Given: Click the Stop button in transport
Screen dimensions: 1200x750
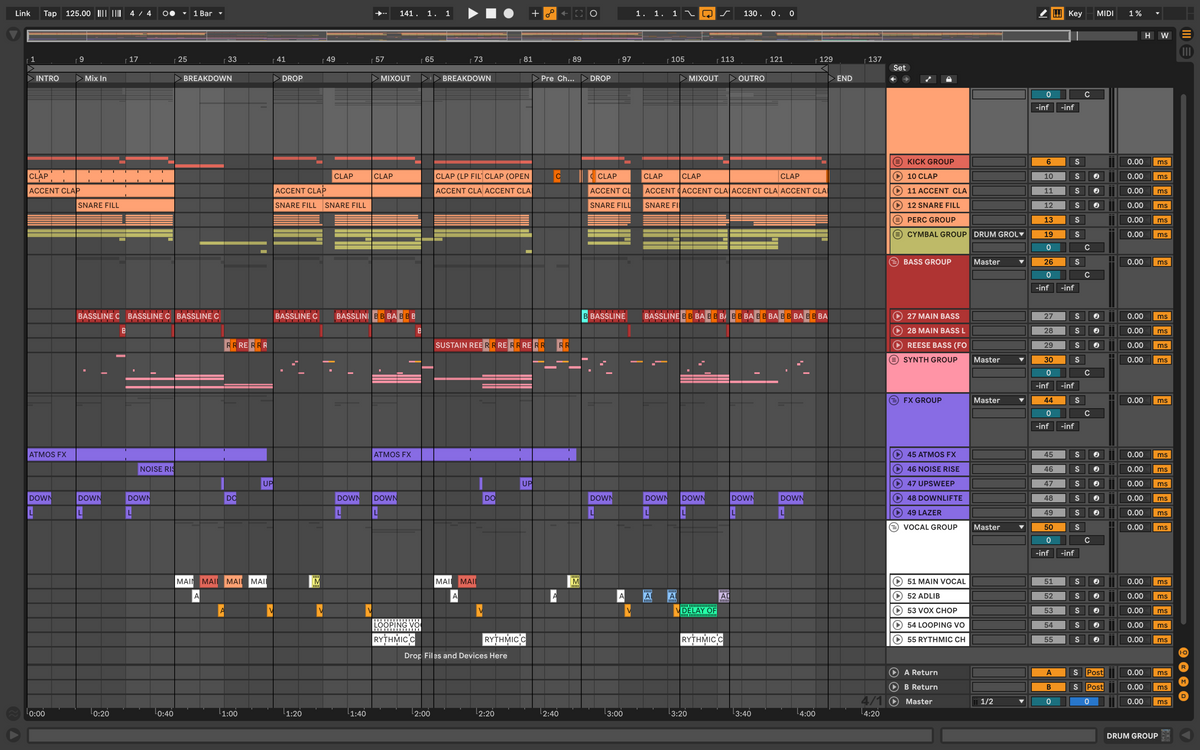Looking at the screenshot, I should 491,14.
